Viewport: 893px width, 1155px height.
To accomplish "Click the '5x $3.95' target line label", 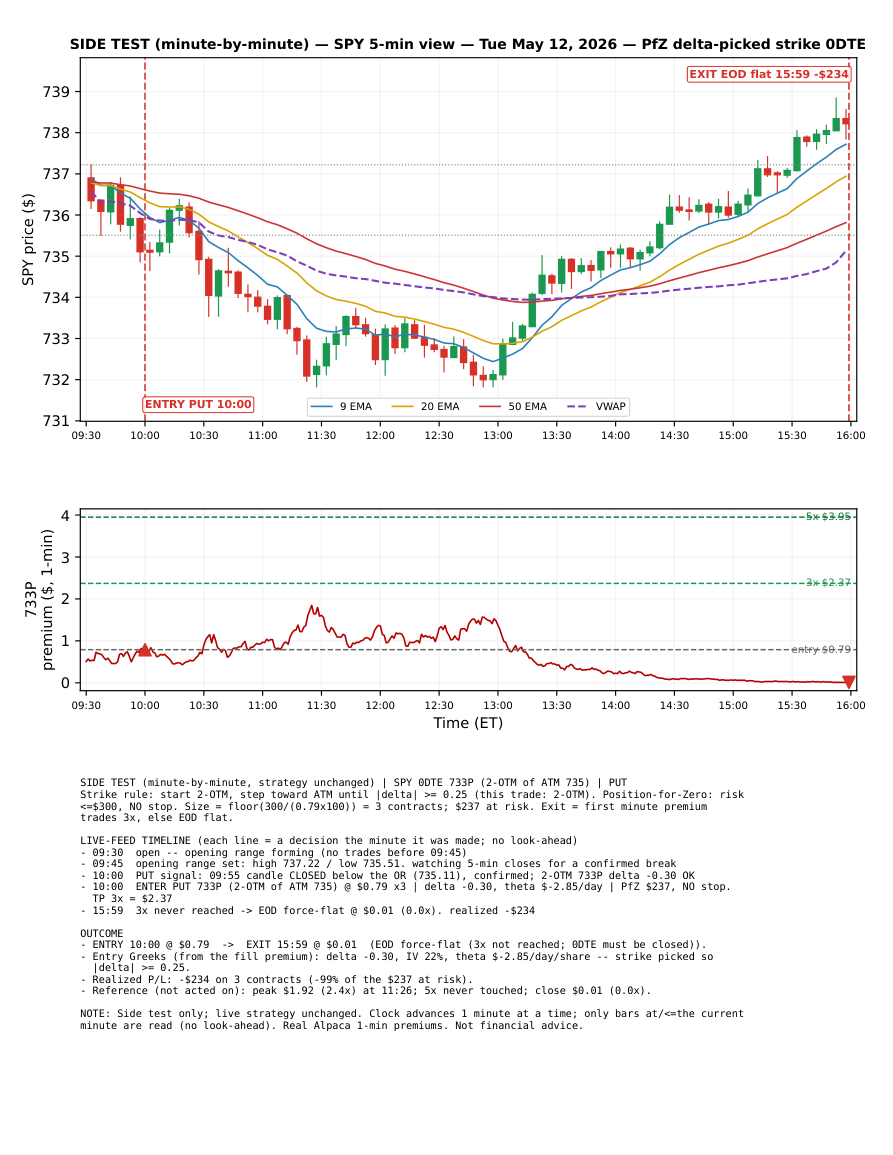I will pyautogui.click(x=828, y=516).
